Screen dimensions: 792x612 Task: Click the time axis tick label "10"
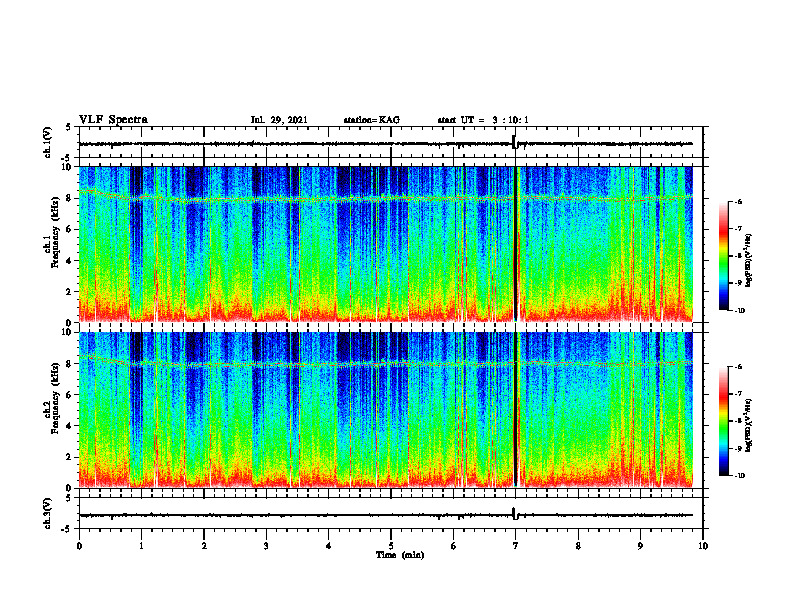click(x=703, y=546)
